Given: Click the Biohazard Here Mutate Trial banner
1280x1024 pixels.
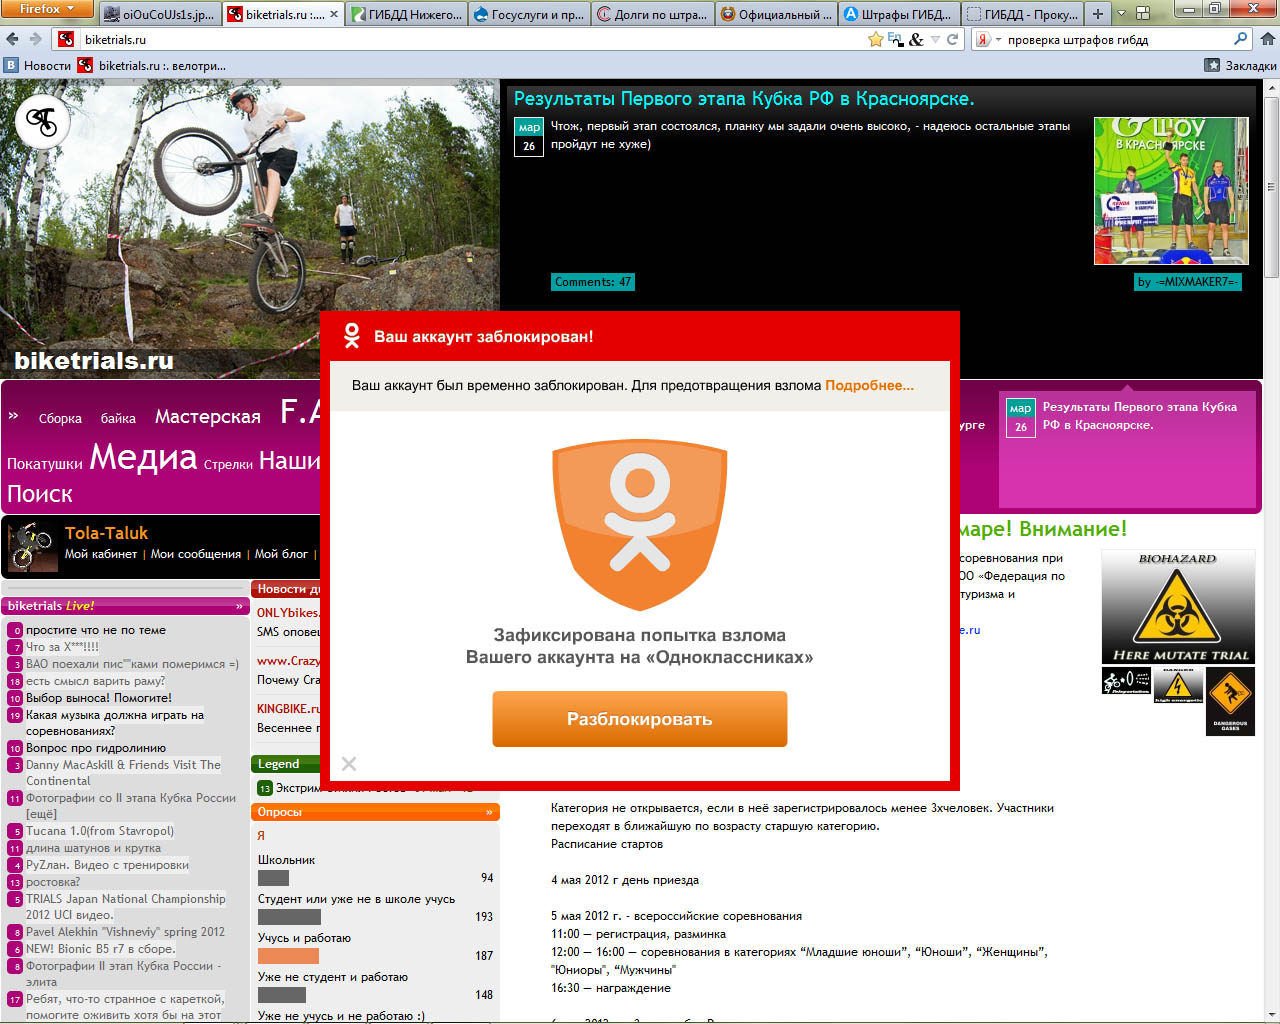Looking at the screenshot, I should coord(1178,607).
